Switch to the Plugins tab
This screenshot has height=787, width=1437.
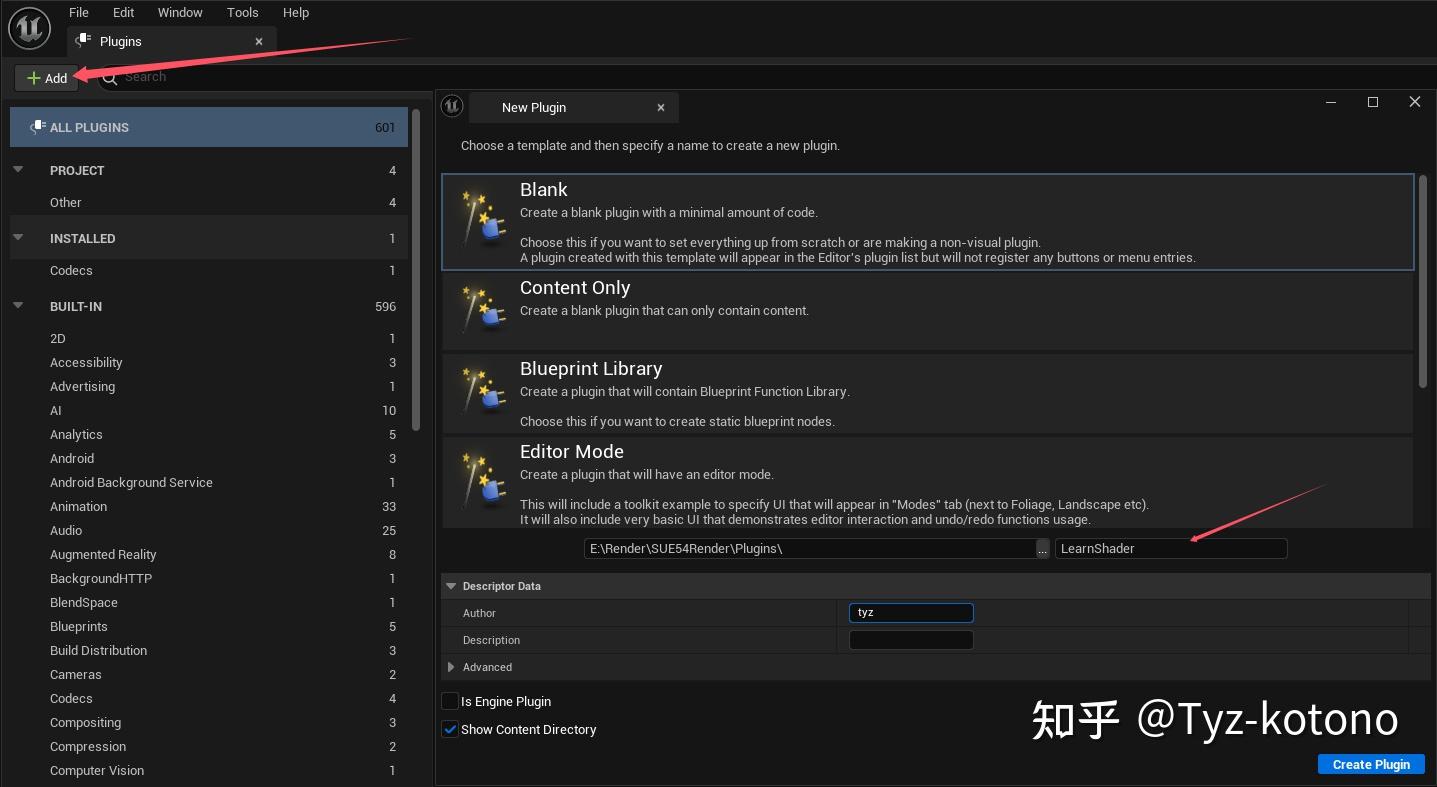coord(121,41)
